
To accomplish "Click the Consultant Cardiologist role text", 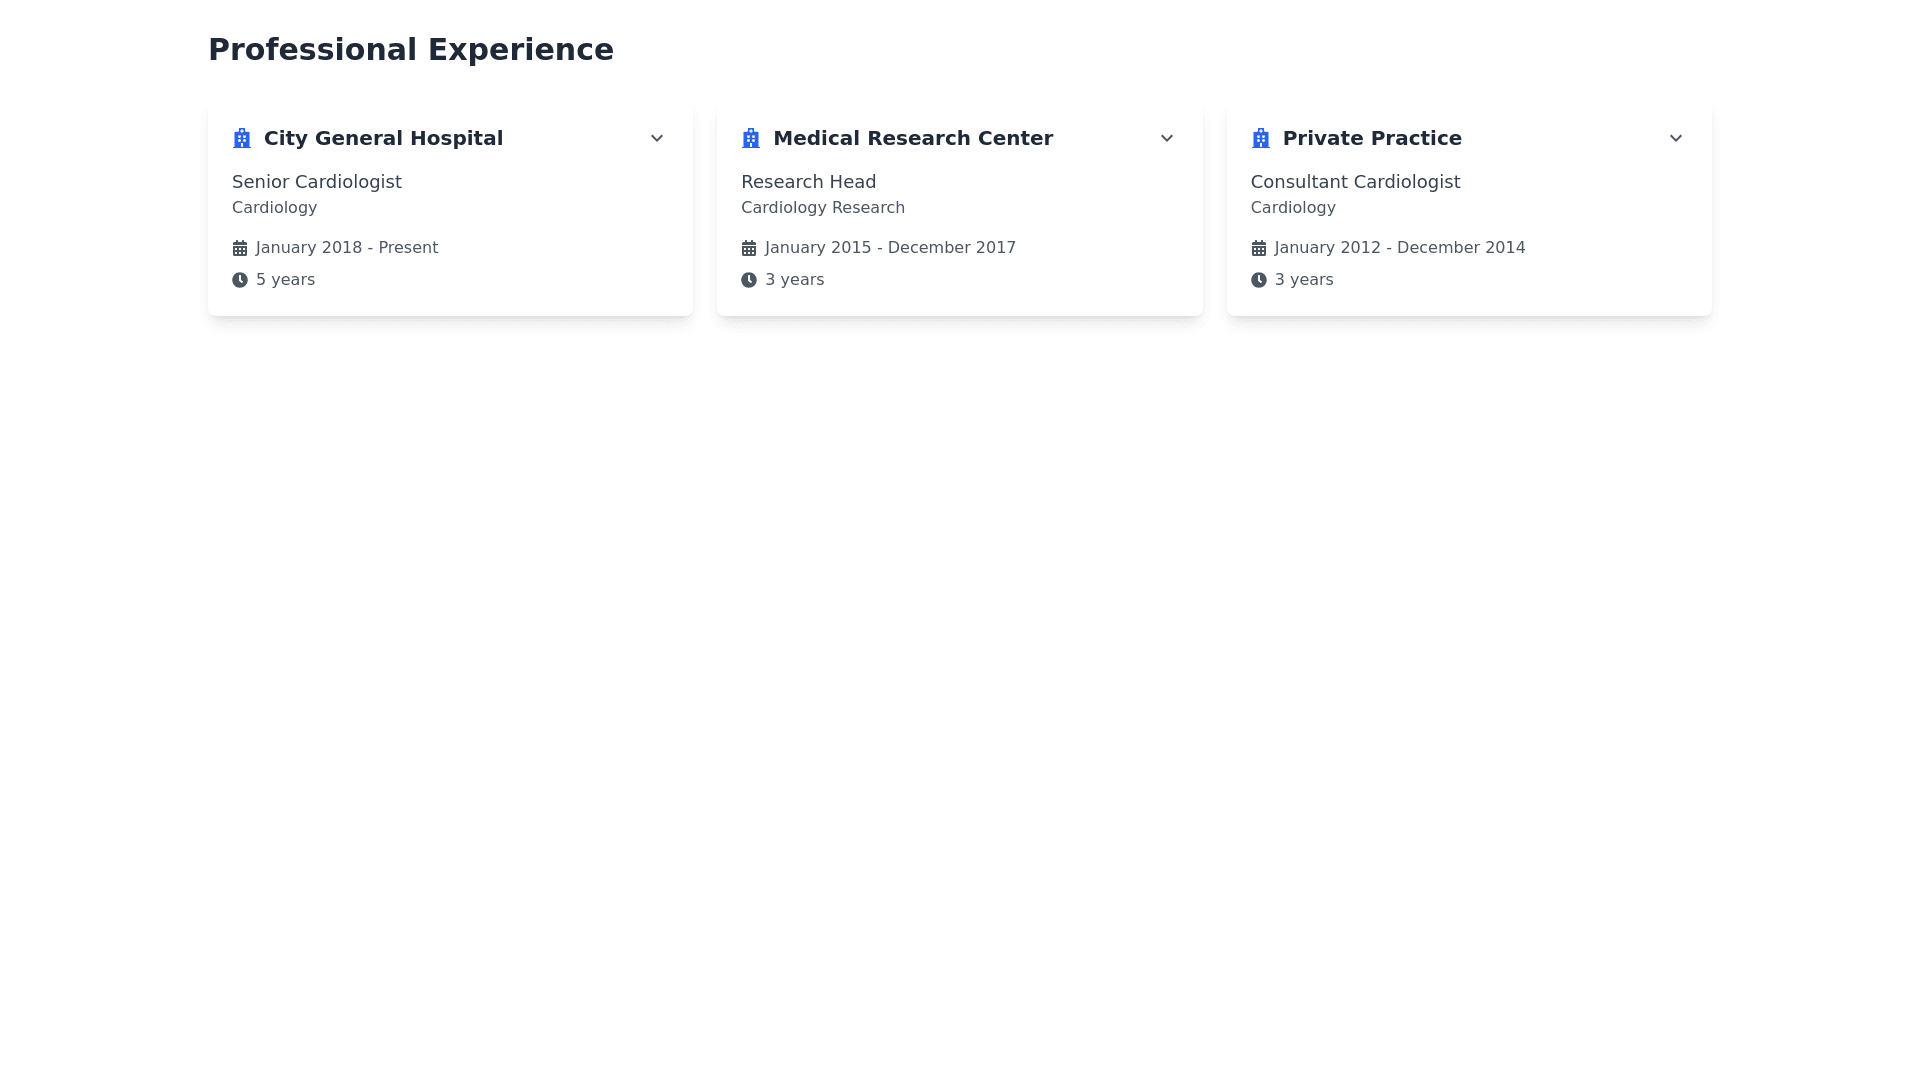I will (x=1355, y=182).
